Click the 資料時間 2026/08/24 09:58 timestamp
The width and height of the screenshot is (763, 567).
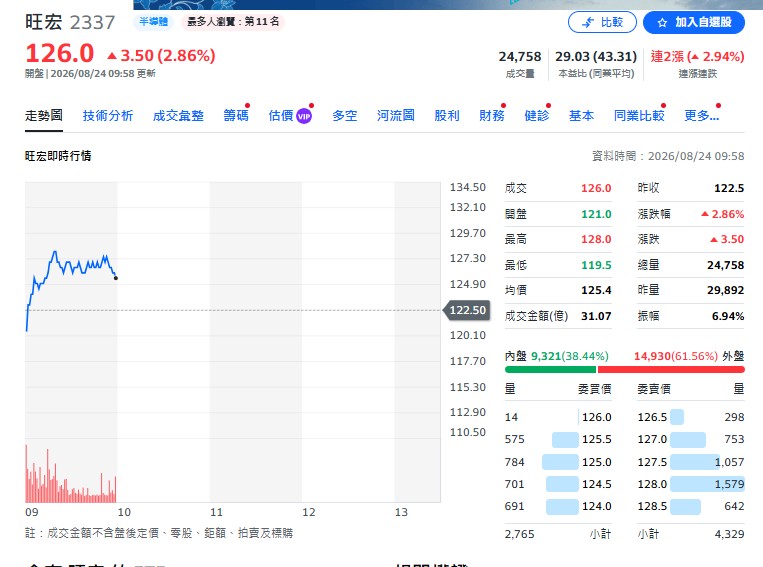pyautogui.click(x=668, y=156)
